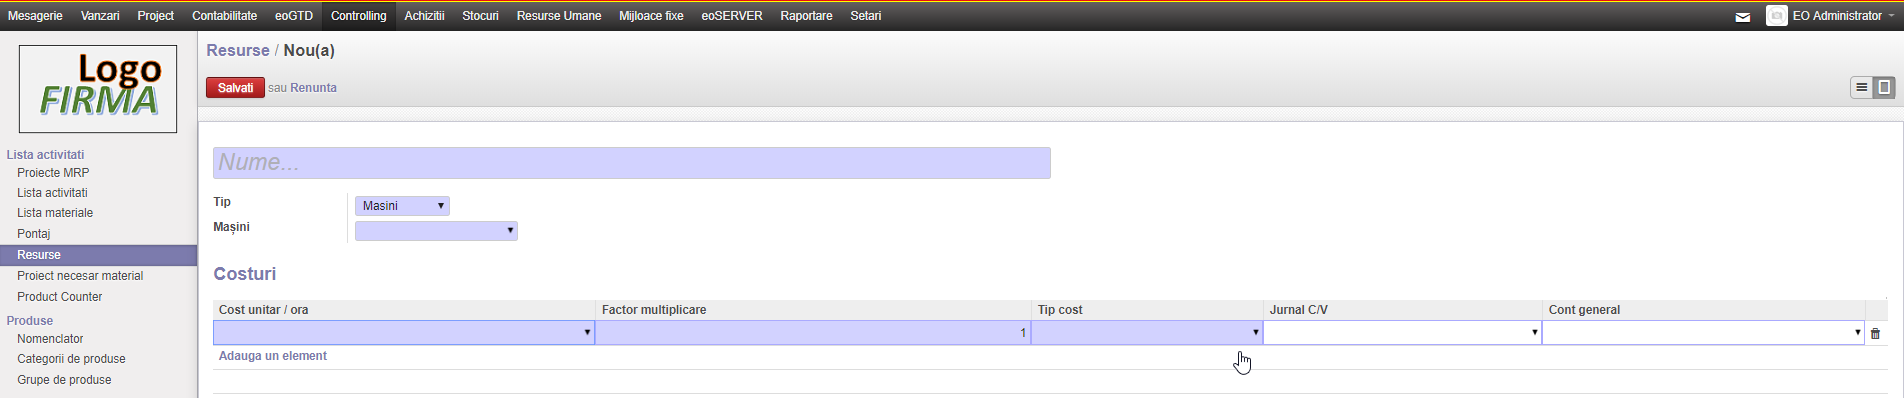1904x398 pixels.
Task: Click the EO Administrator avatar icon
Action: click(x=1776, y=16)
